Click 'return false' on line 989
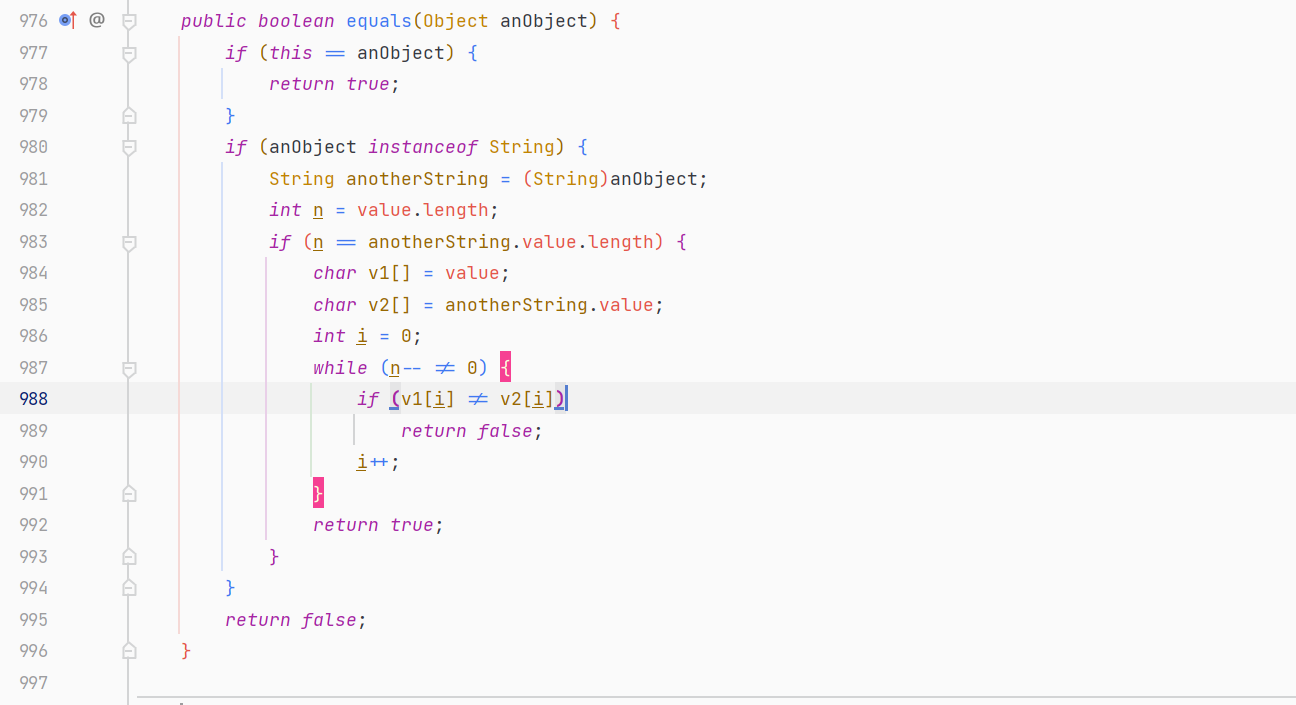1296x705 pixels. pos(467,431)
